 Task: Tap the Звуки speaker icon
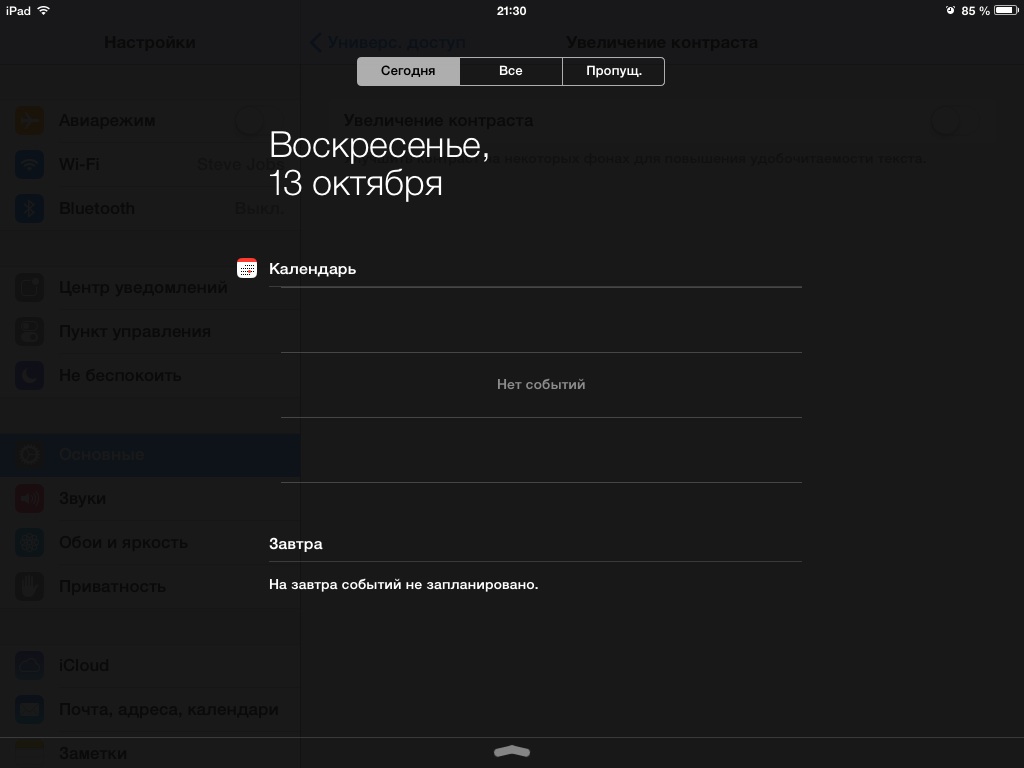[29, 498]
